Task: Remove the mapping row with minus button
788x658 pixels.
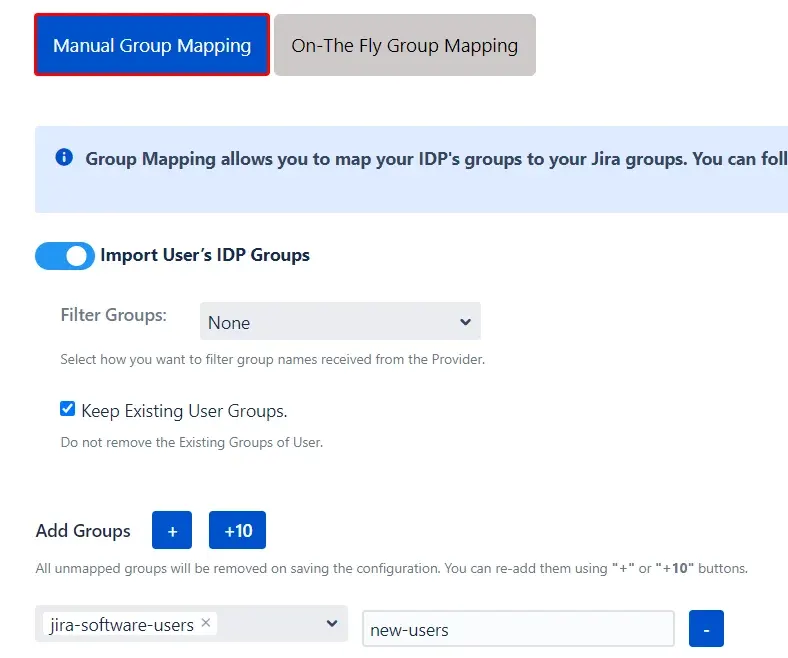Action: [706, 629]
